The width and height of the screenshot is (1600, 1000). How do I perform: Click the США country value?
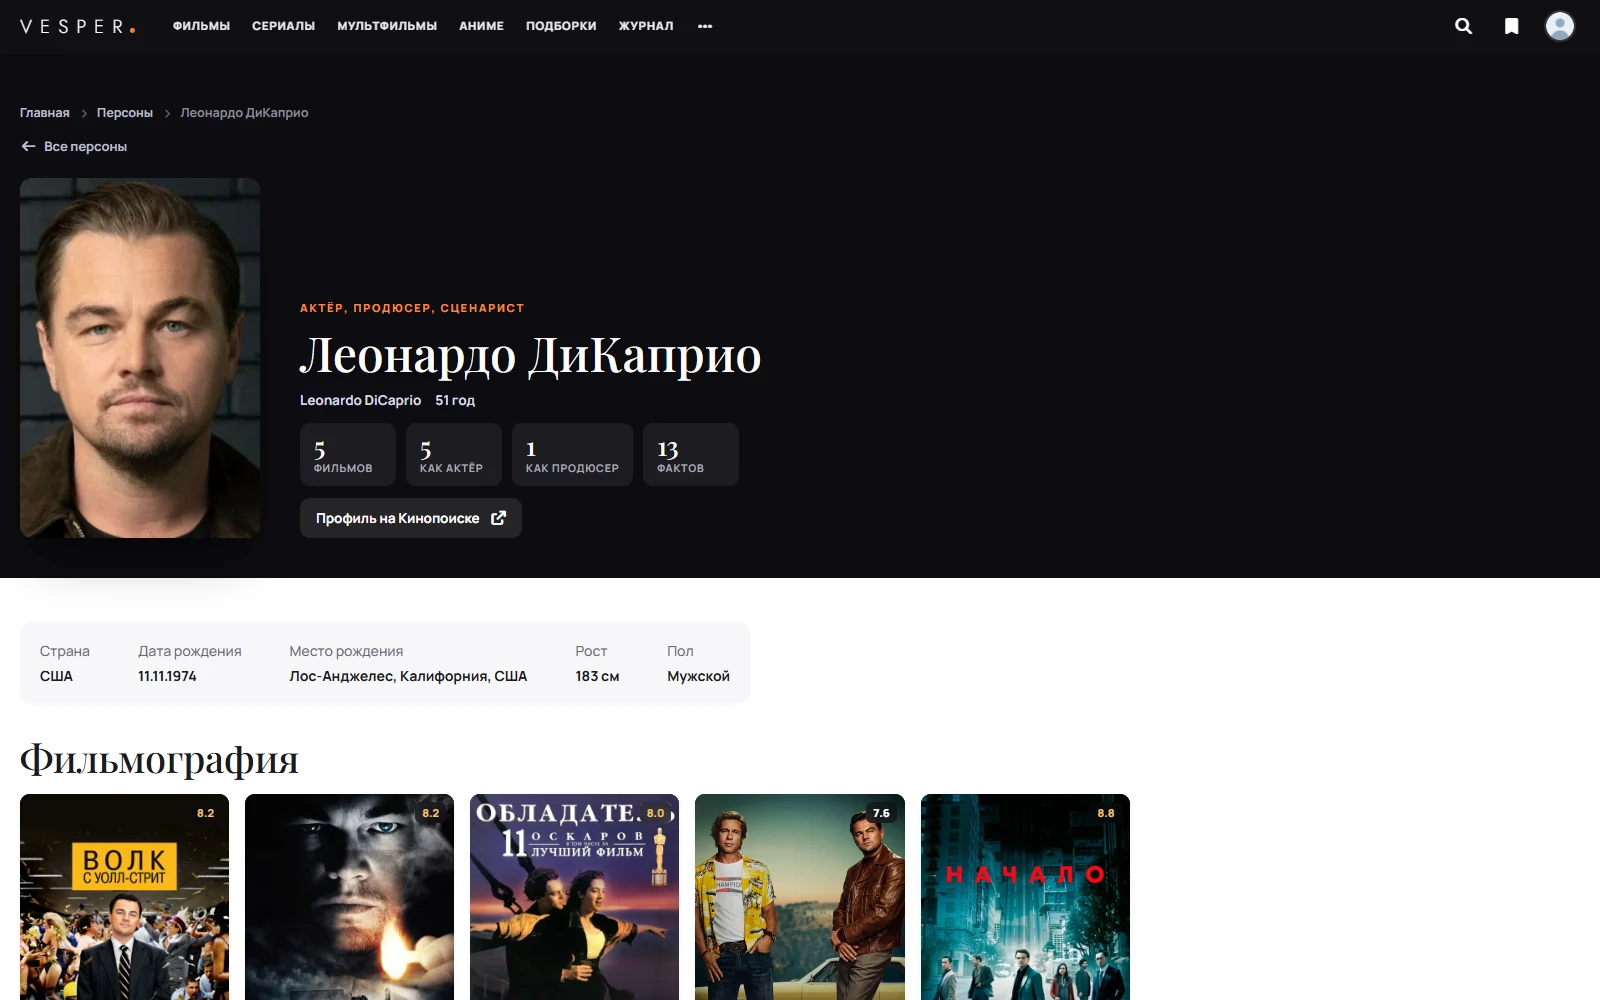(56, 676)
